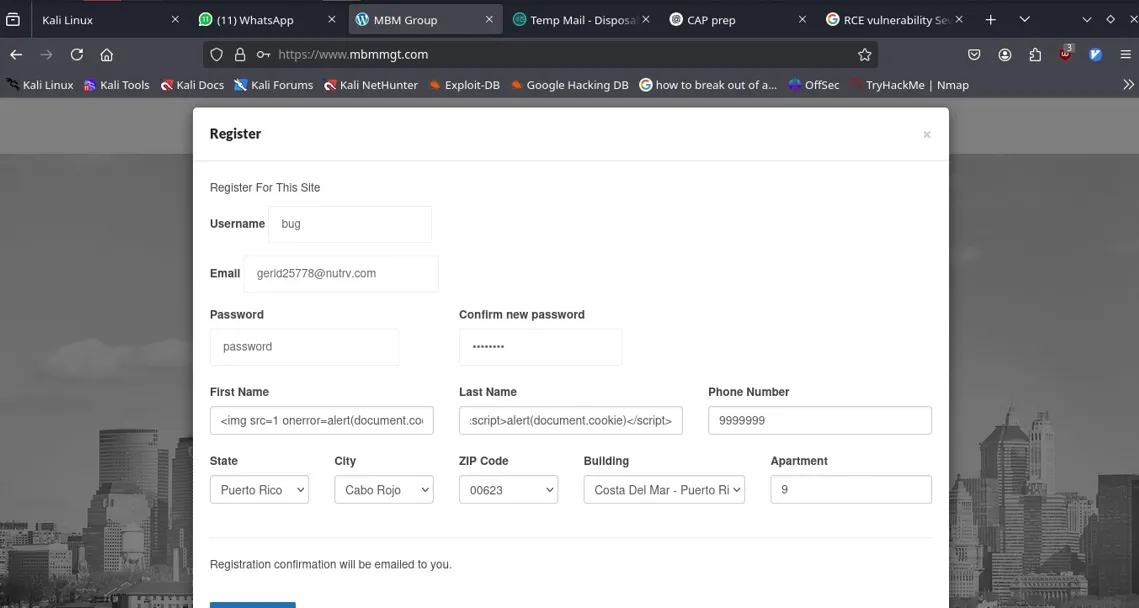Viewport: 1139px width, 608px height.
Task: Close the Register dialog
Action: [x=926, y=135]
